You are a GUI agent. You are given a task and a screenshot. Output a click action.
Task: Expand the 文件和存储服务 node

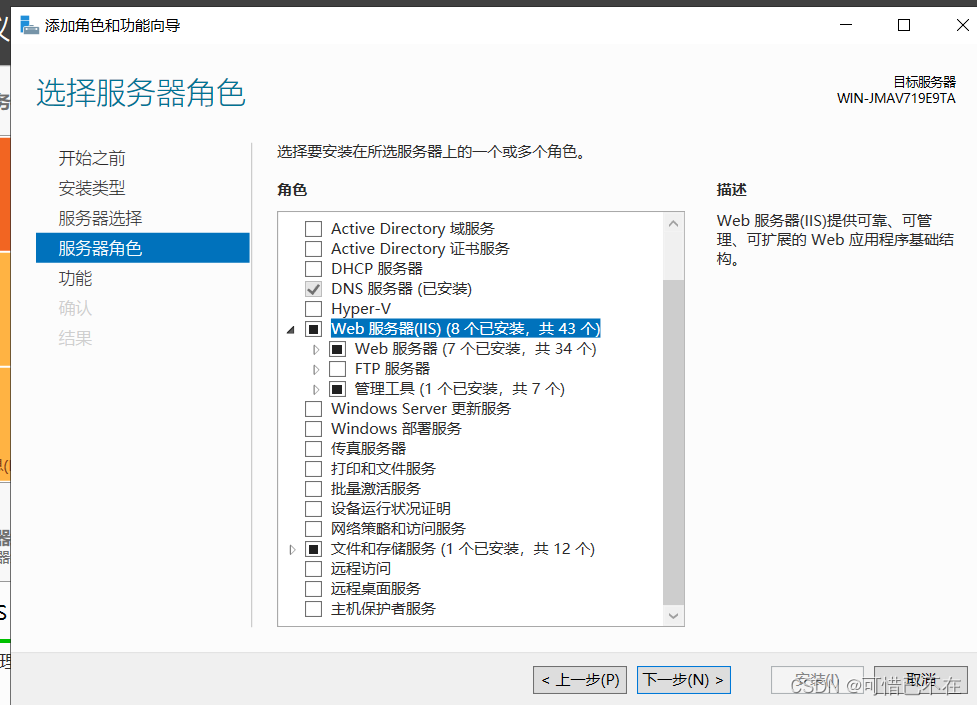point(292,549)
